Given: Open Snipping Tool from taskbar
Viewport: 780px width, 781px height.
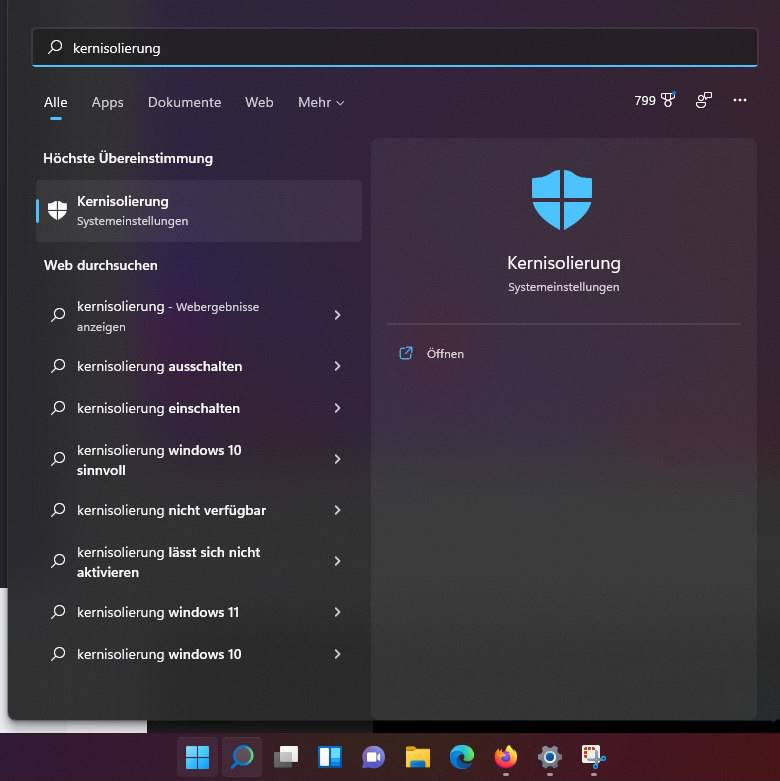Looking at the screenshot, I should [x=593, y=757].
